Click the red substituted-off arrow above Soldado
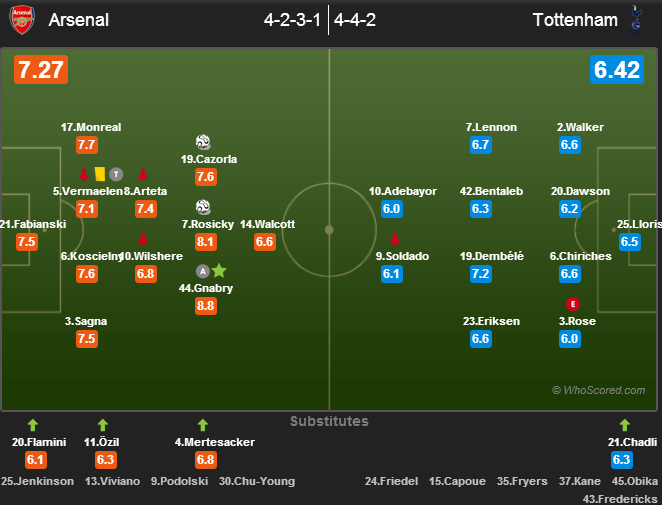The height and width of the screenshot is (505, 662). point(395,239)
